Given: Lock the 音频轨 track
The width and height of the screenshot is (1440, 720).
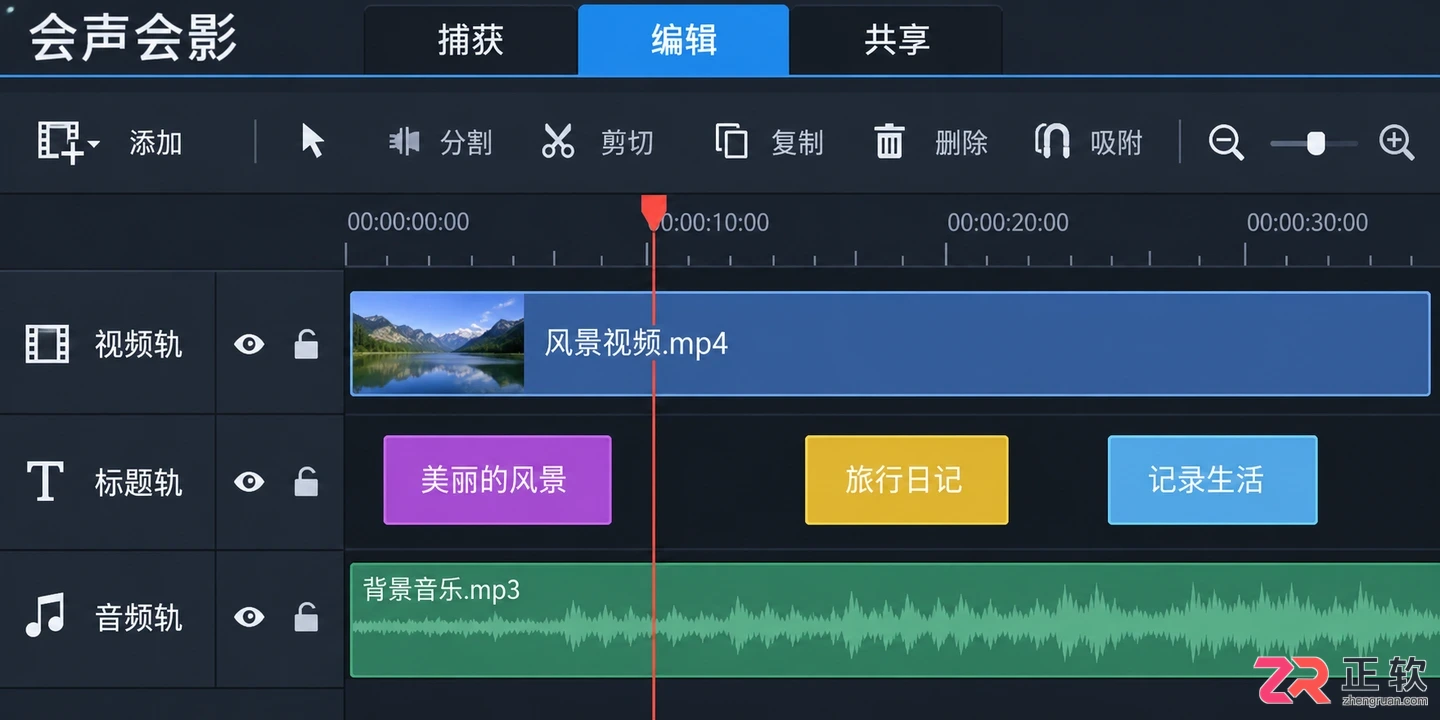Looking at the screenshot, I should click(306, 615).
